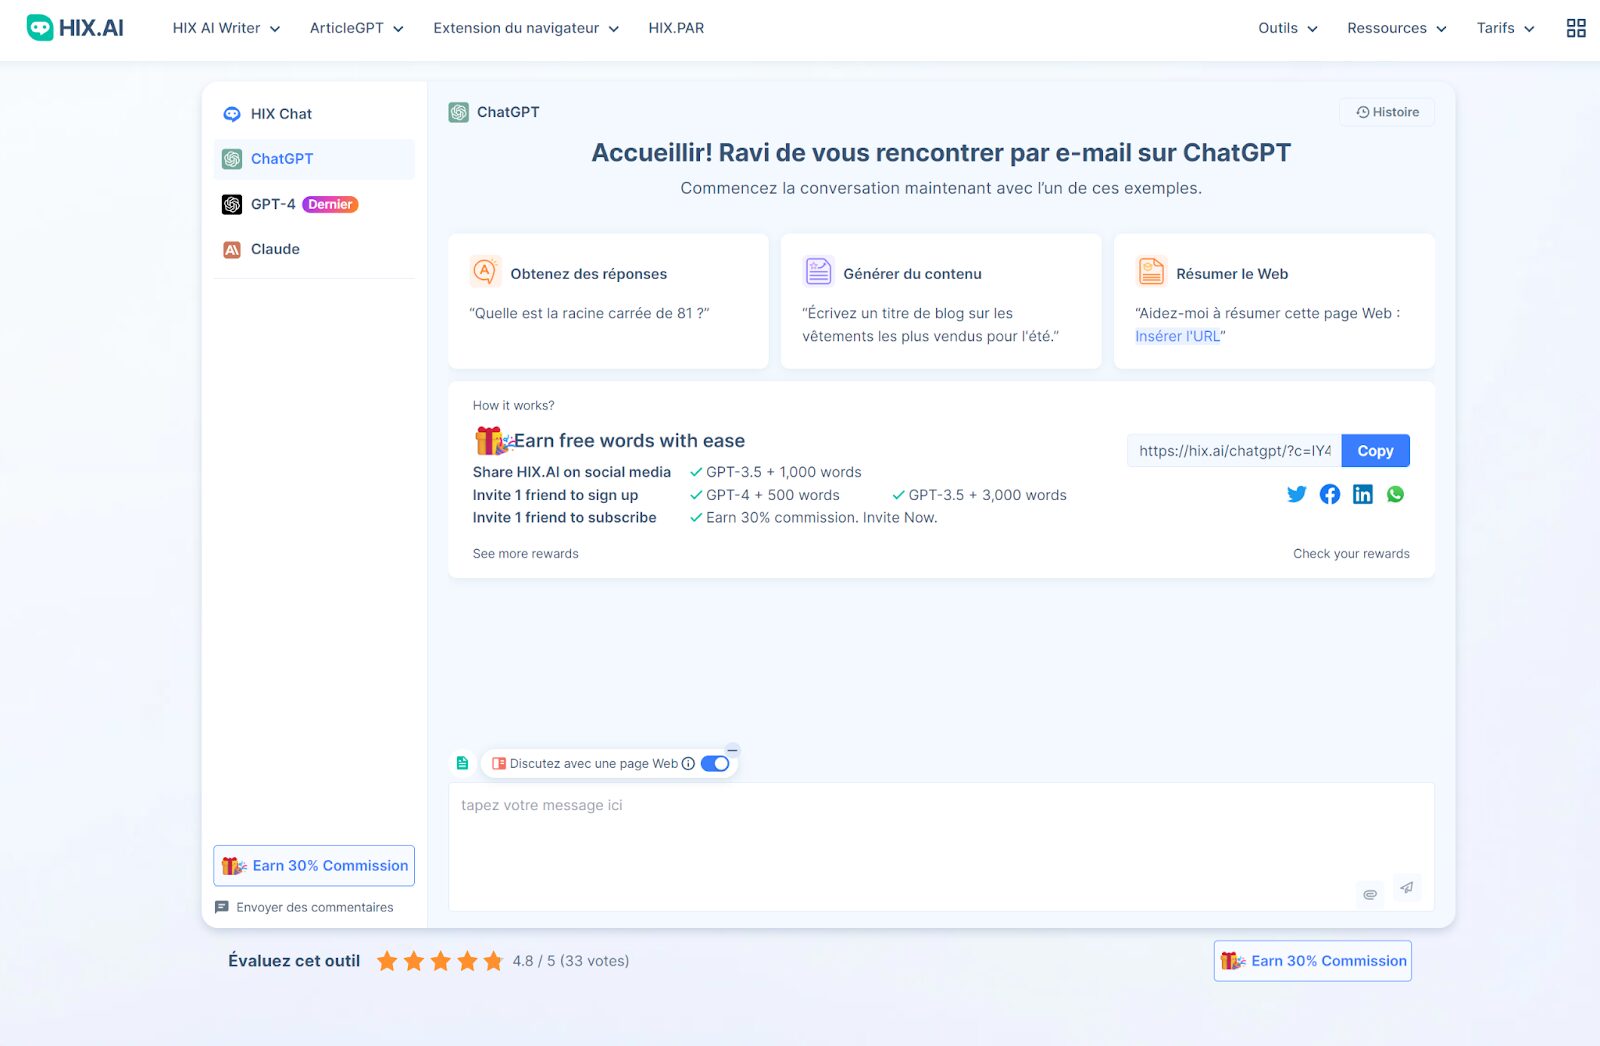
Task: Click info icon next to page Web
Action: click(688, 763)
